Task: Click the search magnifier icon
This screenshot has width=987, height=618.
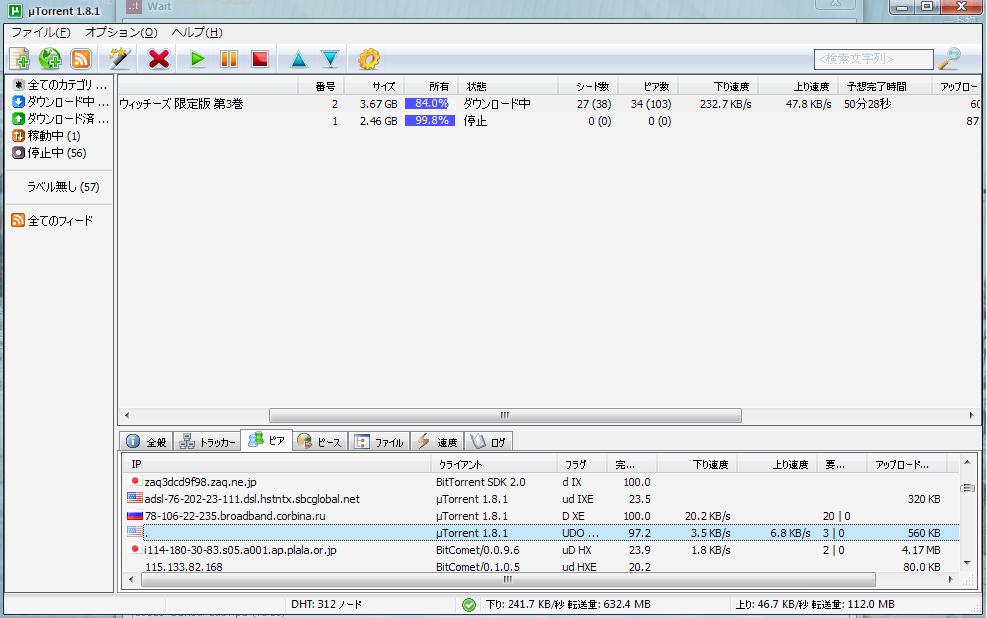Action: click(949, 59)
